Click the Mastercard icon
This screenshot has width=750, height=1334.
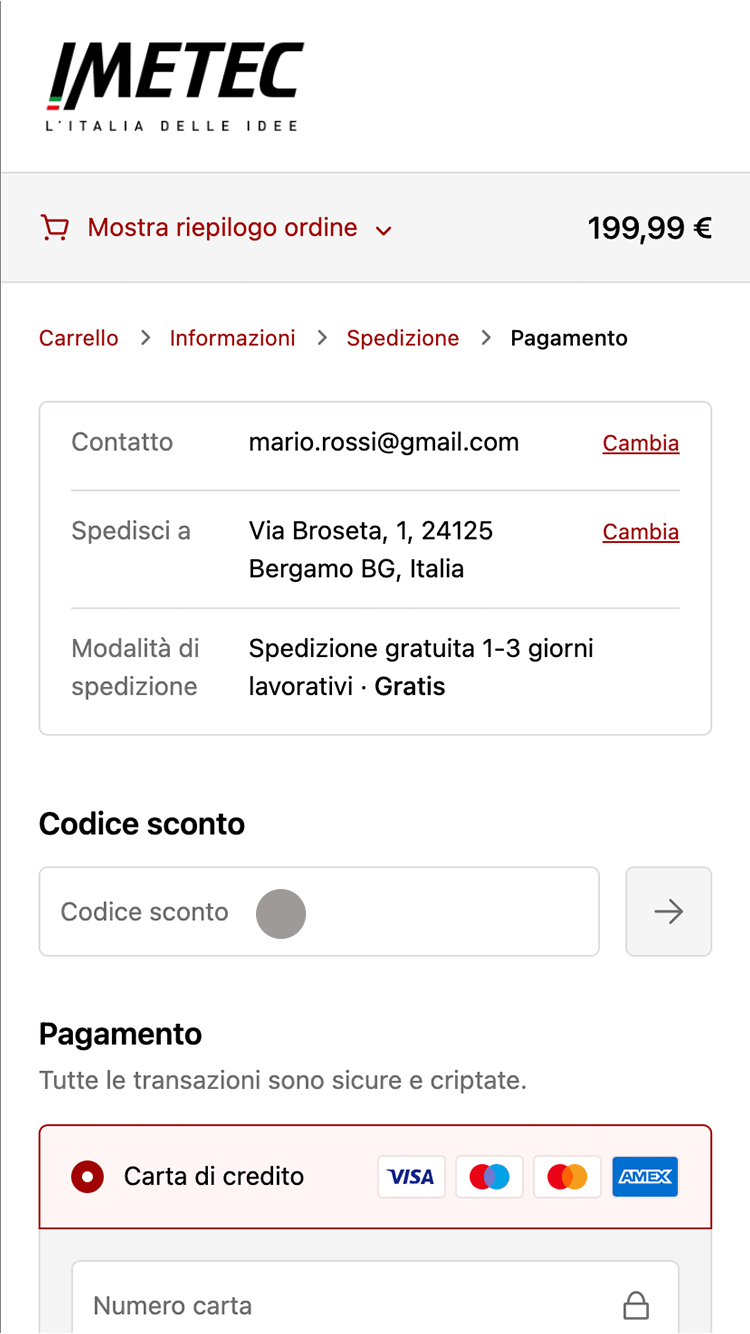pyautogui.click(x=567, y=1177)
